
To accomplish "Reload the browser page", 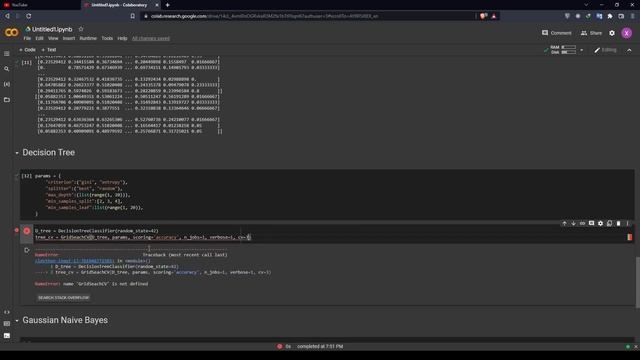I will [29, 16].
